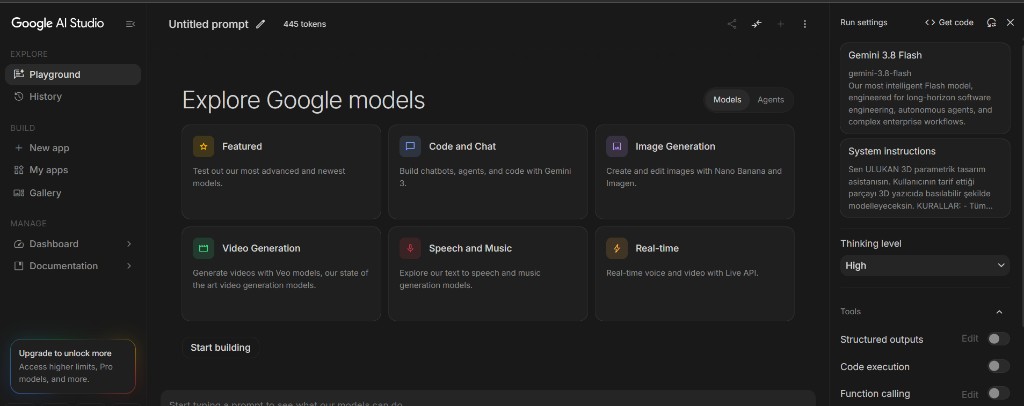
Task: Click the Dashboard gauge icon
Action: coord(19,243)
